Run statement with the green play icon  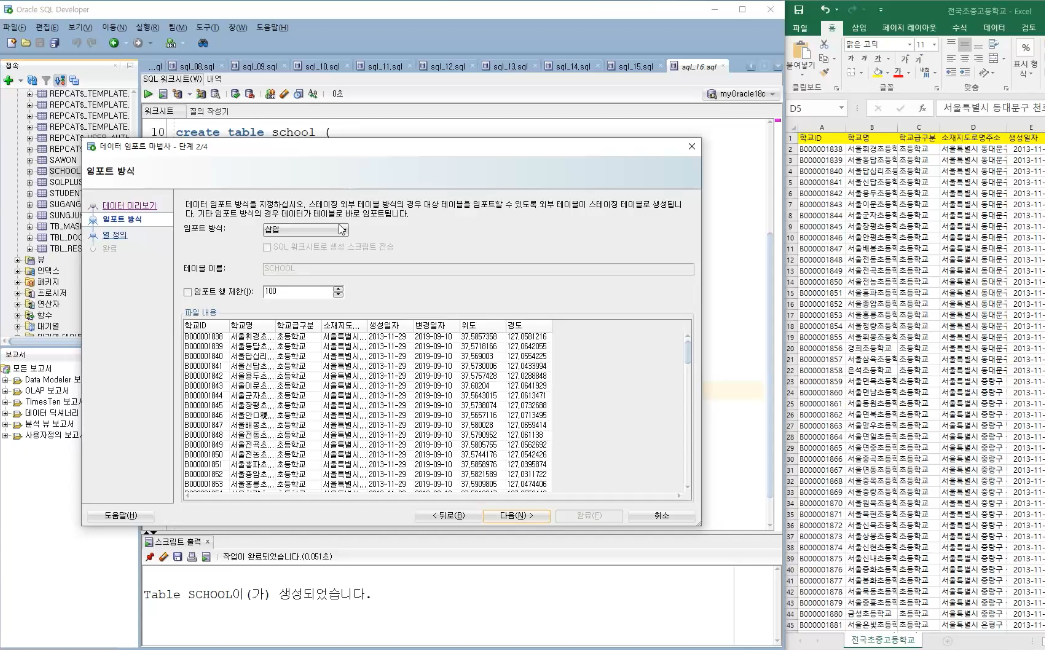148,94
